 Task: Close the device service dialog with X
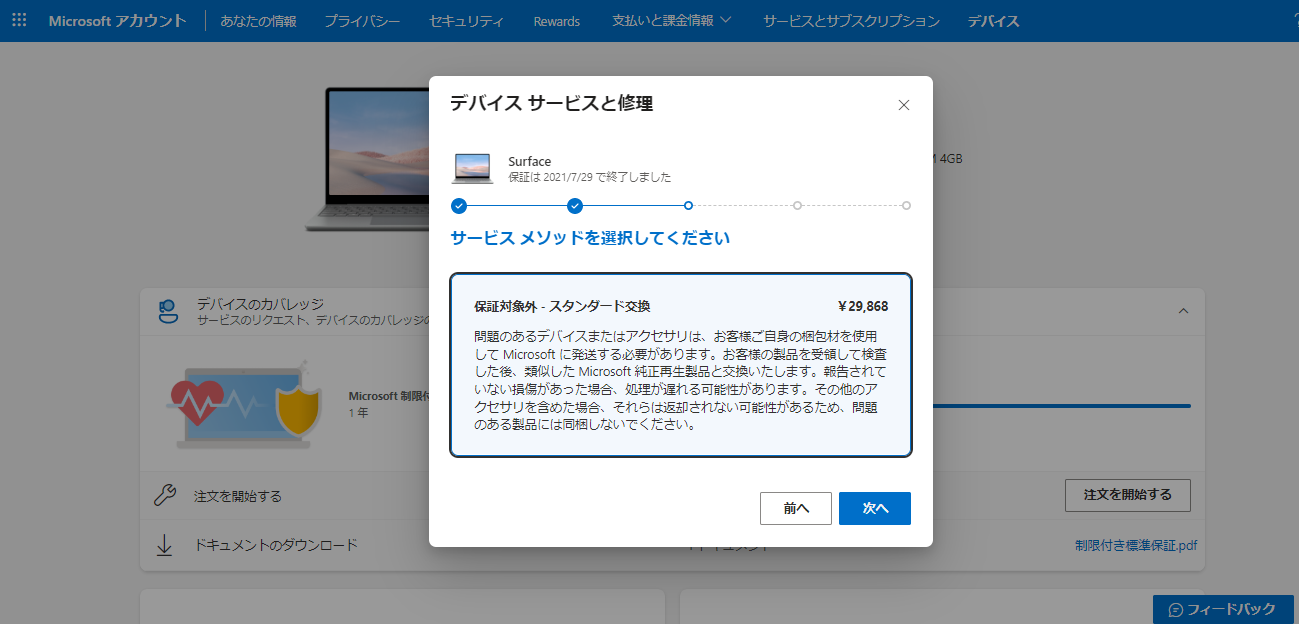(904, 105)
